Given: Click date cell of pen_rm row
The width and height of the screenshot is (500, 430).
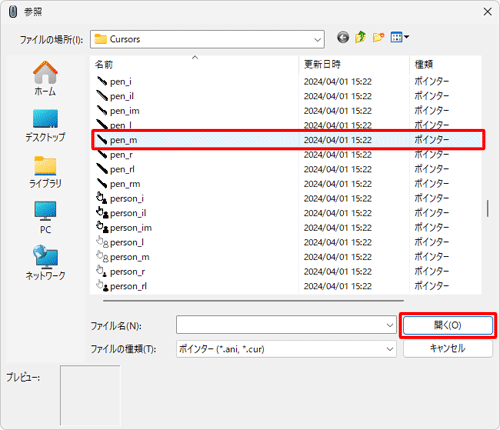Looking at the screenshot, I should click(338, 184).
